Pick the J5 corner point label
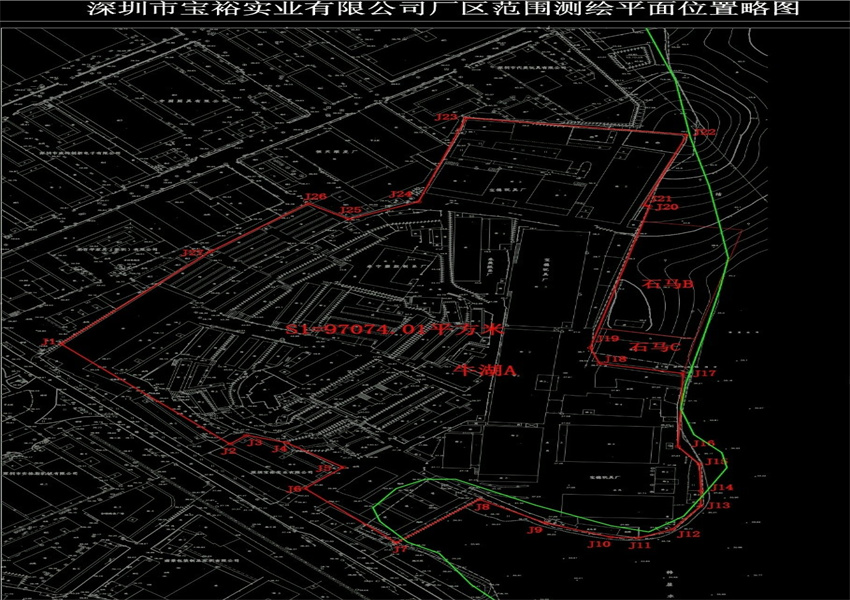The height and width of the screenshot is (600, 850). tap(324, 468)
